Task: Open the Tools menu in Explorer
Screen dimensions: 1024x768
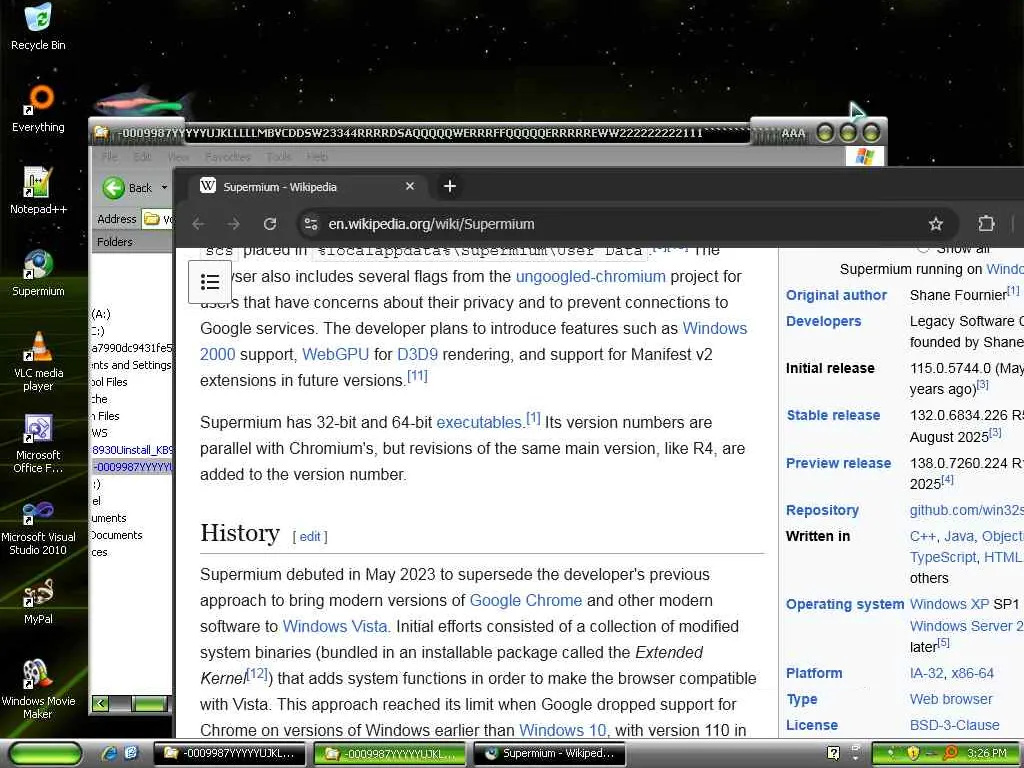Action: tap(279, 157)
